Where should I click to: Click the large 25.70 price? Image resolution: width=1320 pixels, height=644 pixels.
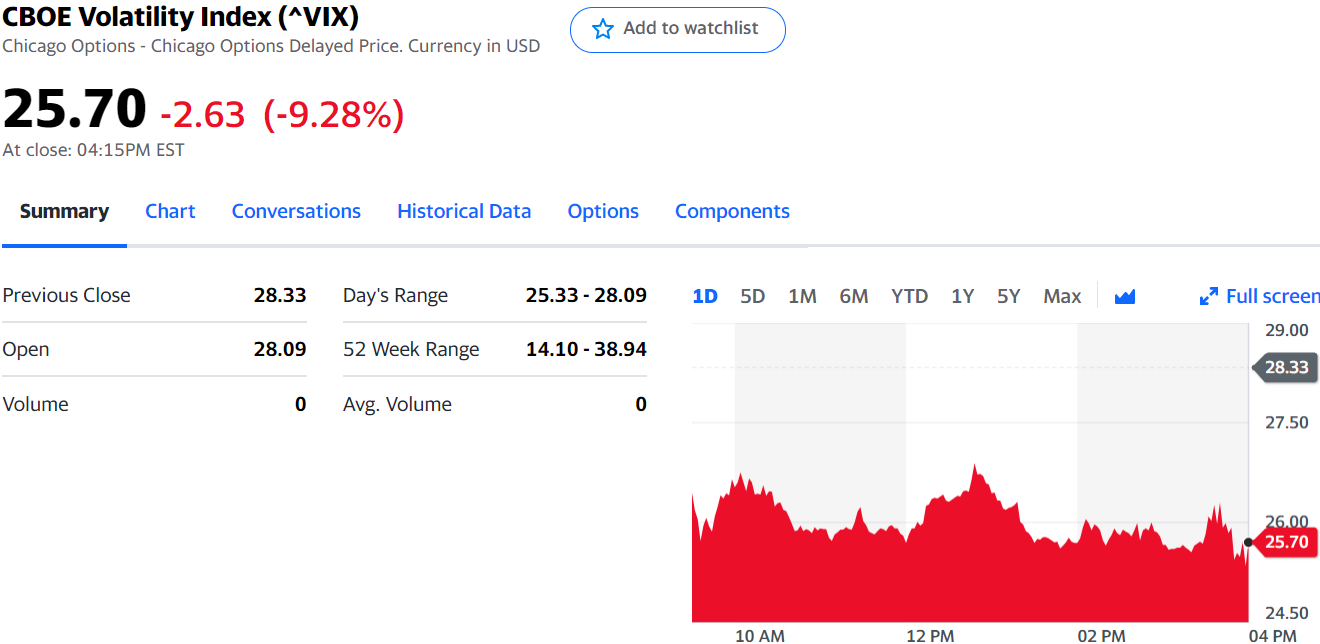75,109
